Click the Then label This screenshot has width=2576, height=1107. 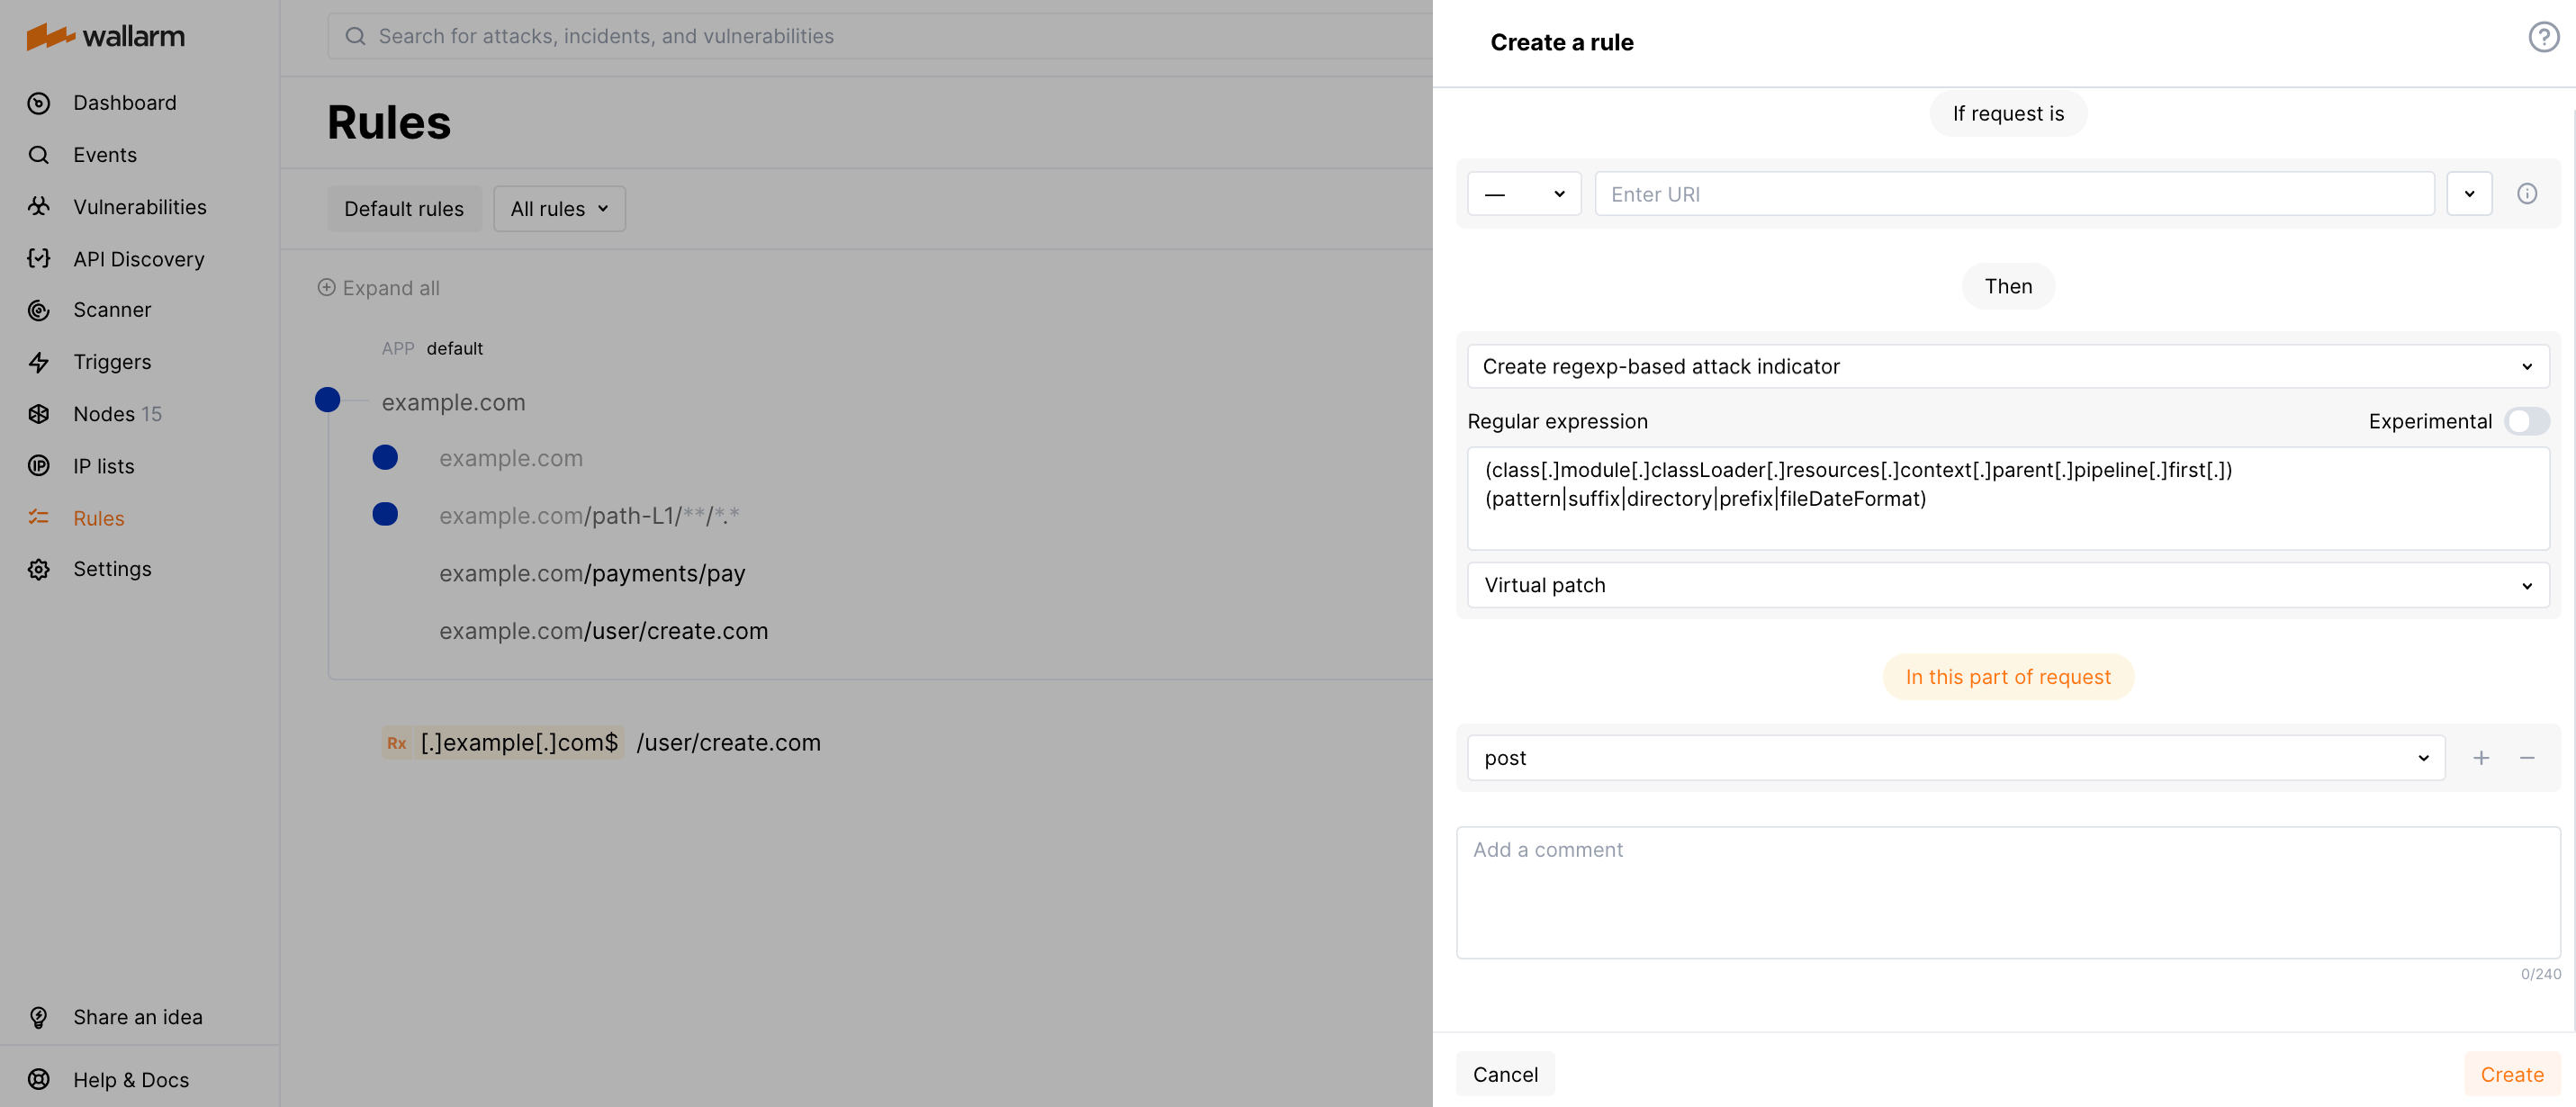[x=2008, y=287]
